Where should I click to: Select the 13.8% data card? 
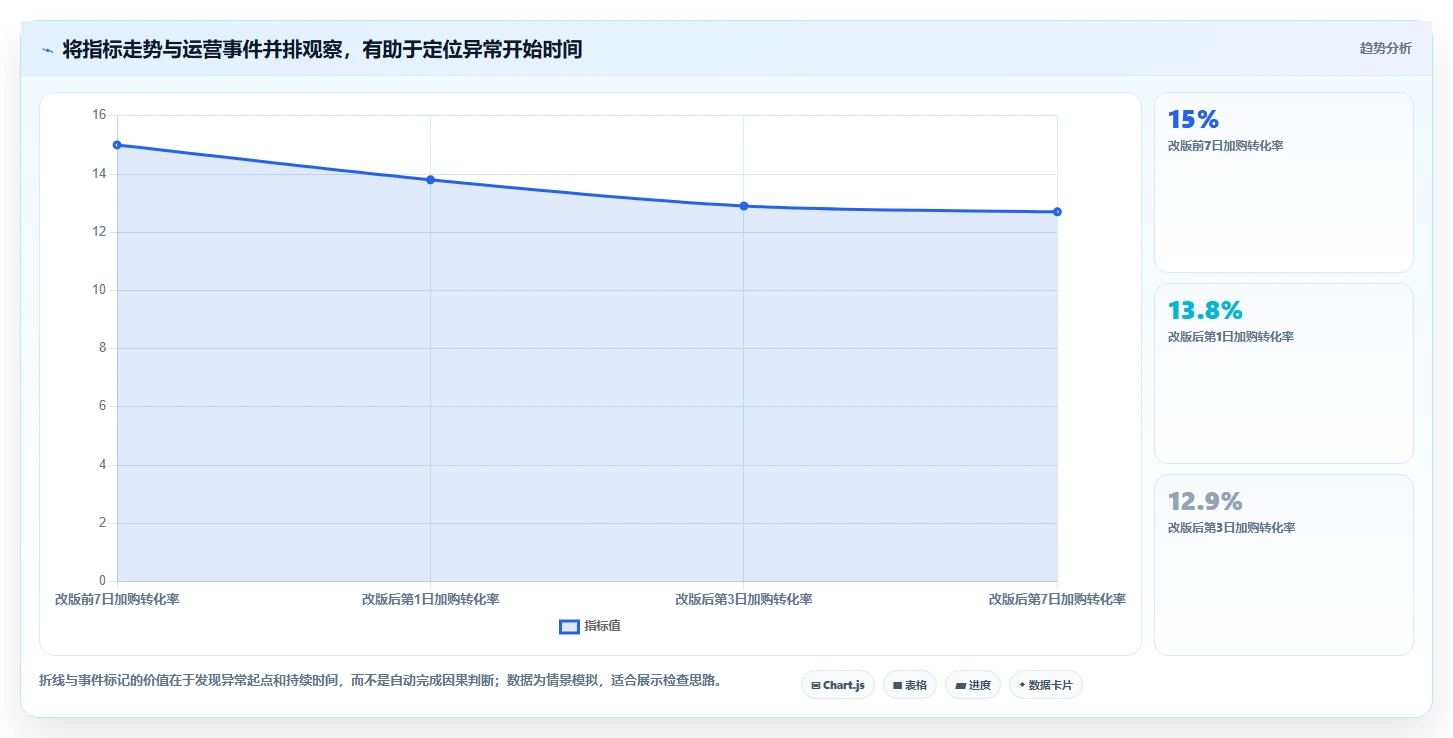pyautogui.click(x=1284, y=373)
